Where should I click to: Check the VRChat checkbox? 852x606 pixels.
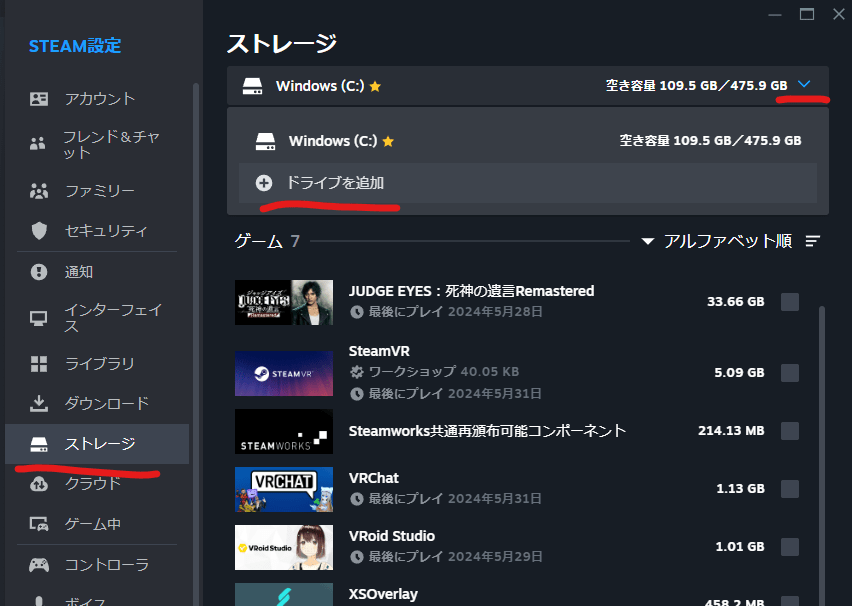coord(790,489)
